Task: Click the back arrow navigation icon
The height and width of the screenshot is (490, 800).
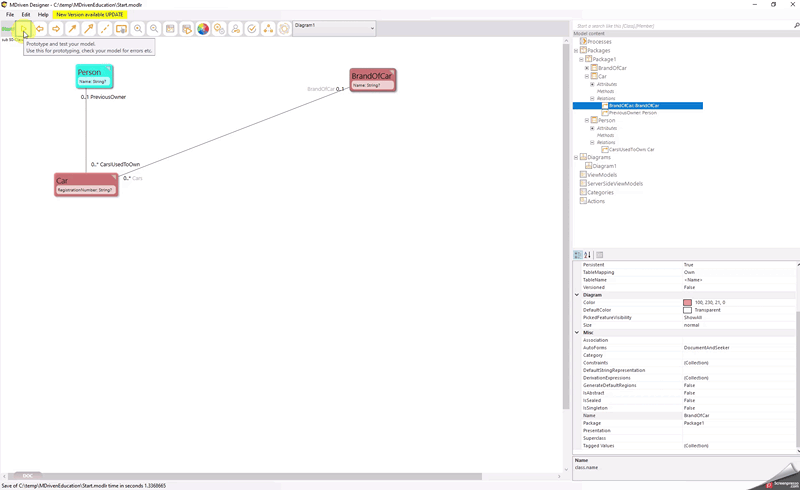Action: 40,29
